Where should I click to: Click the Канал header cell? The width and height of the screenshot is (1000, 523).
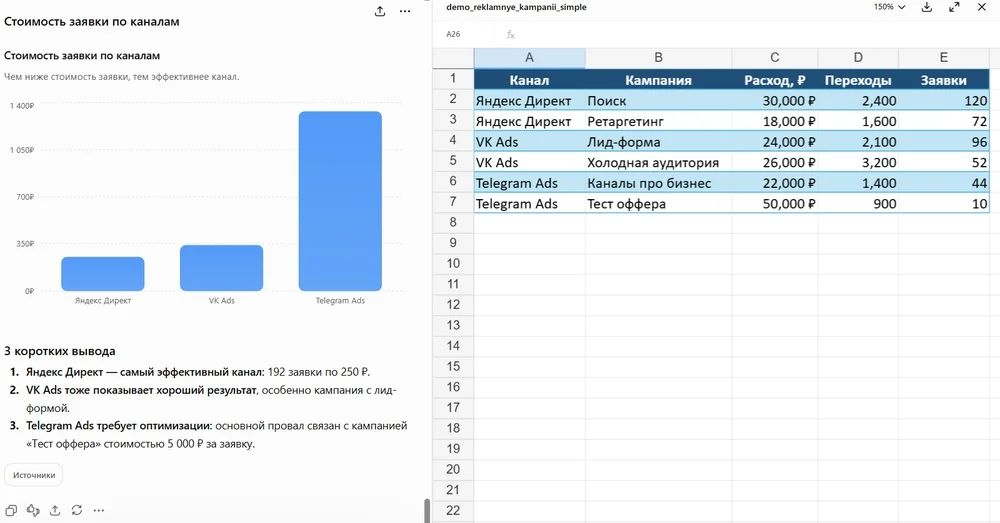pos(529,80)
